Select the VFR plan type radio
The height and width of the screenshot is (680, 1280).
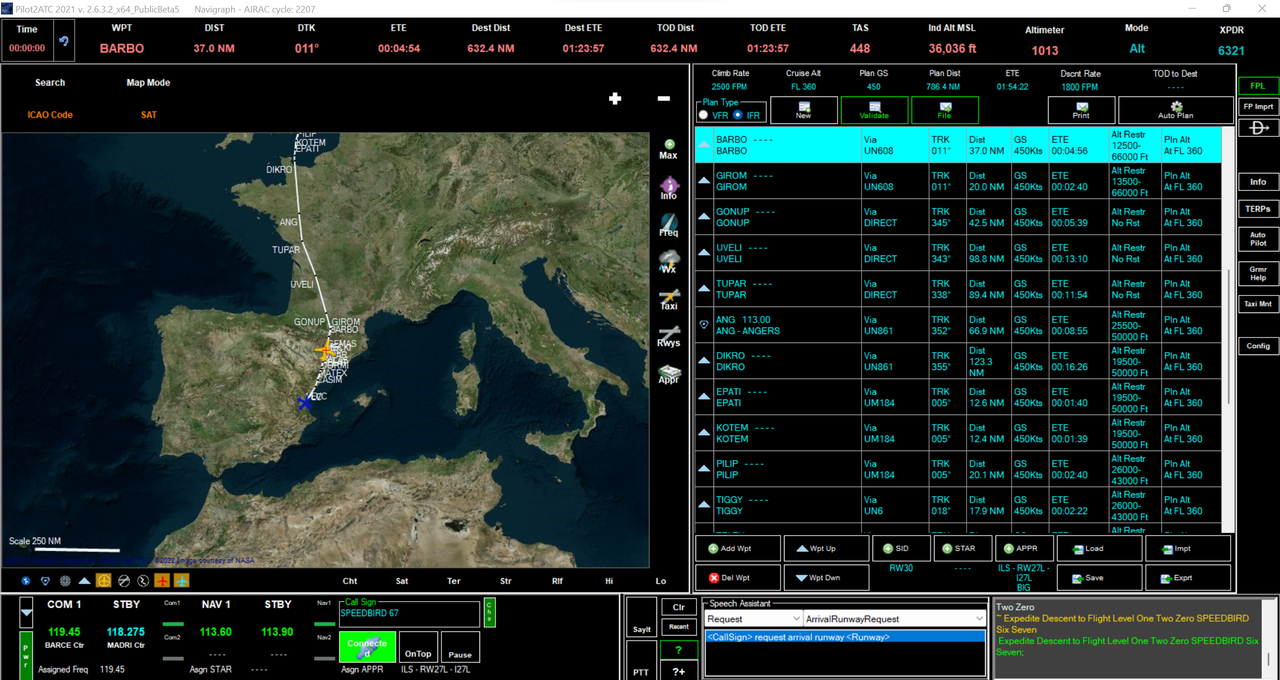click(x=704, y=115)
